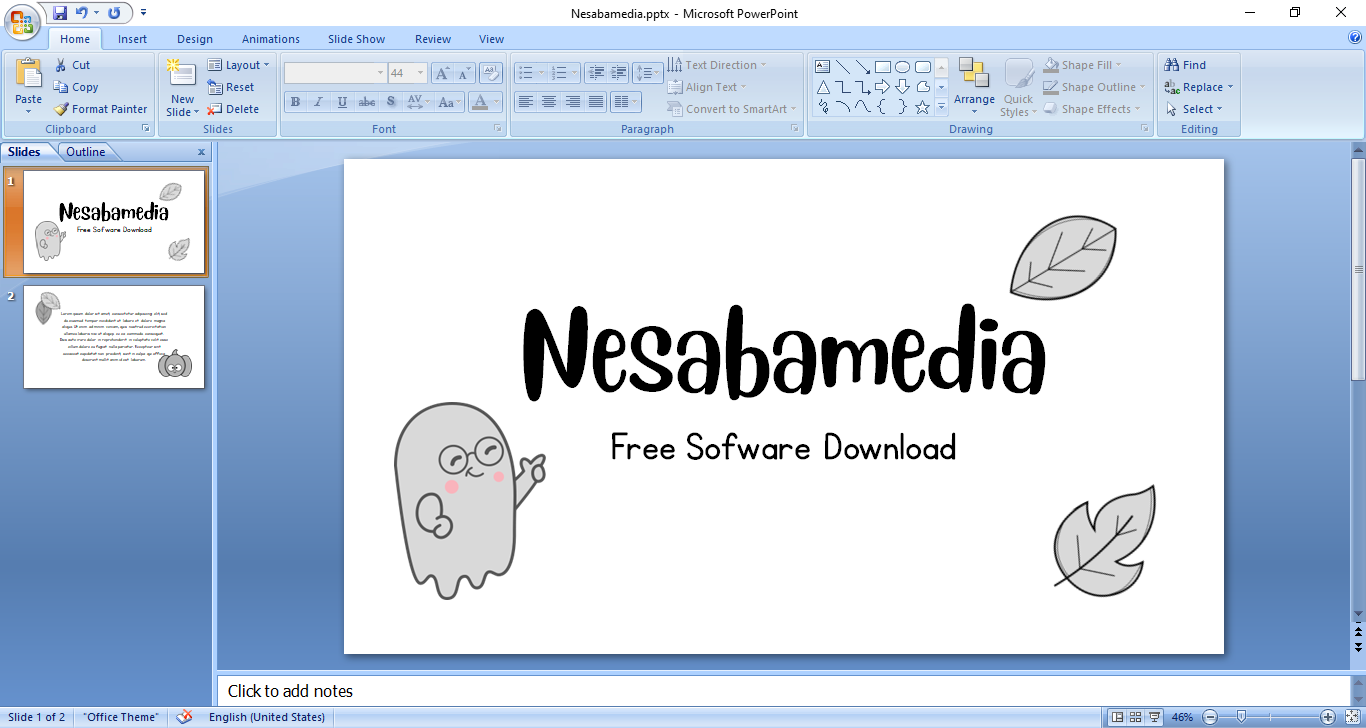1366x728 pixels.
Task: Click the Find binoculars icon
Action: pos(1172,65)
